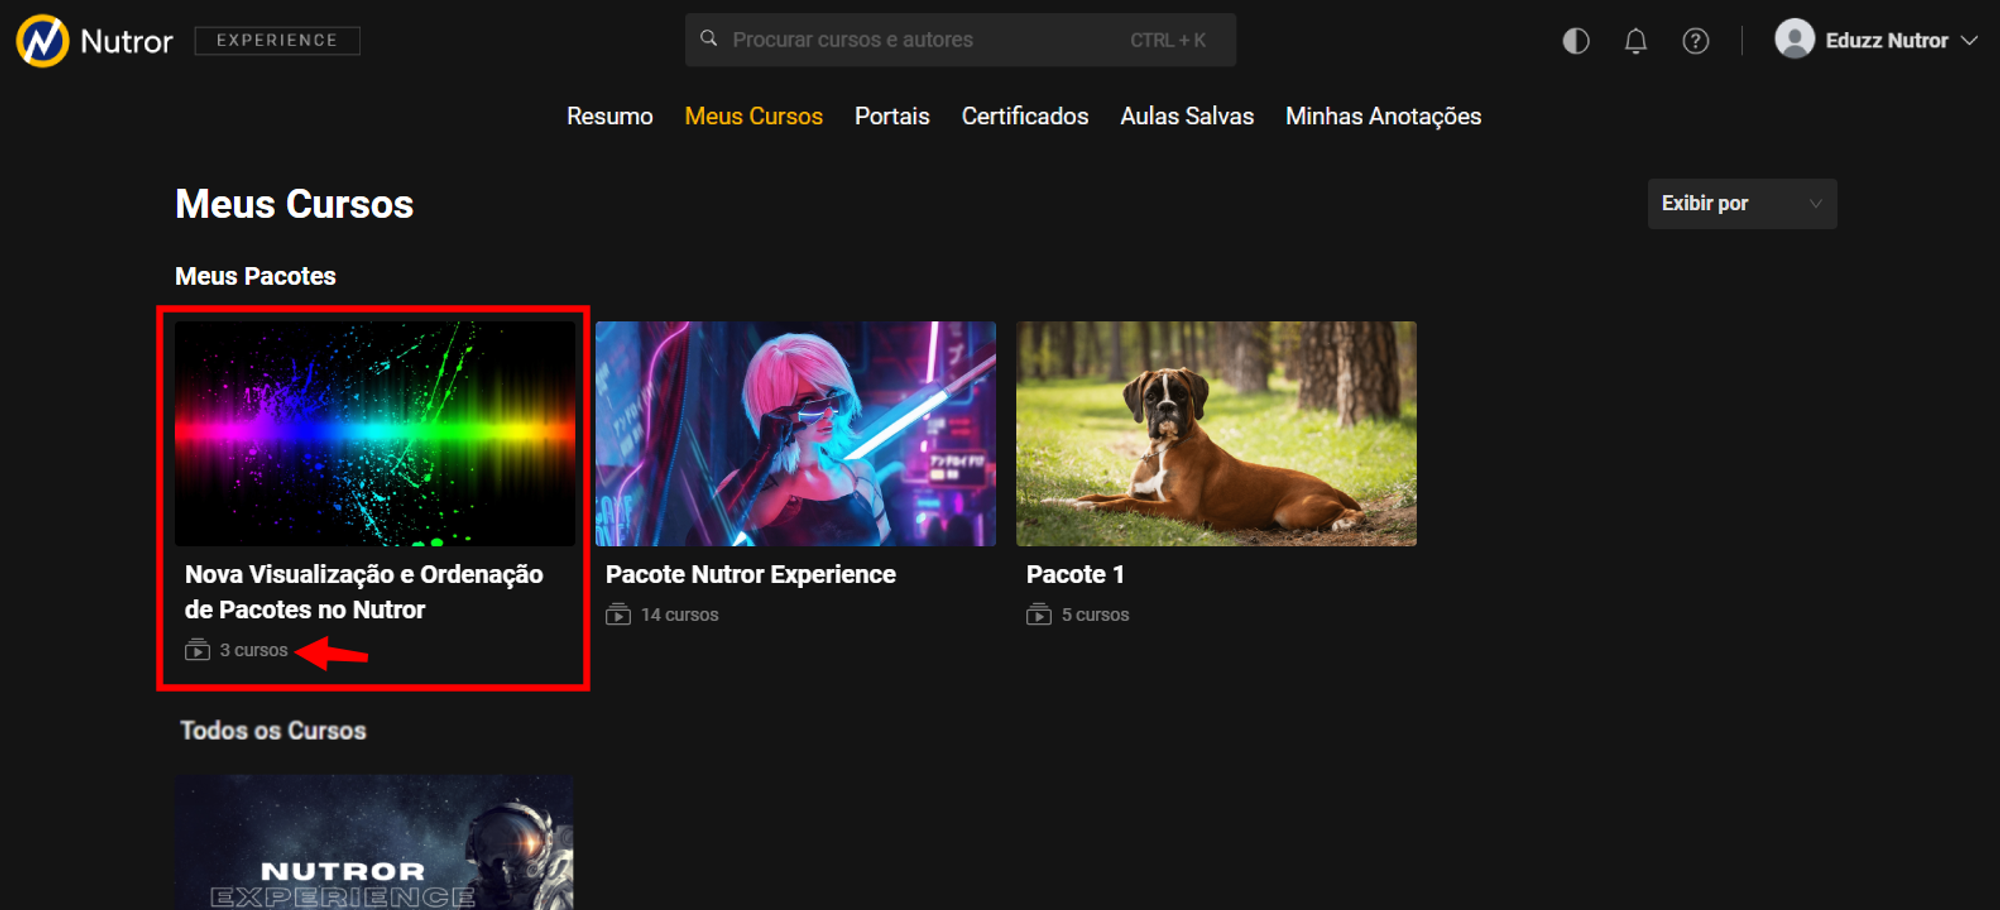This screenshot has height=910, width=2000.
Task: Click the course icon beside 14 cursos
Action: [618, 615]
